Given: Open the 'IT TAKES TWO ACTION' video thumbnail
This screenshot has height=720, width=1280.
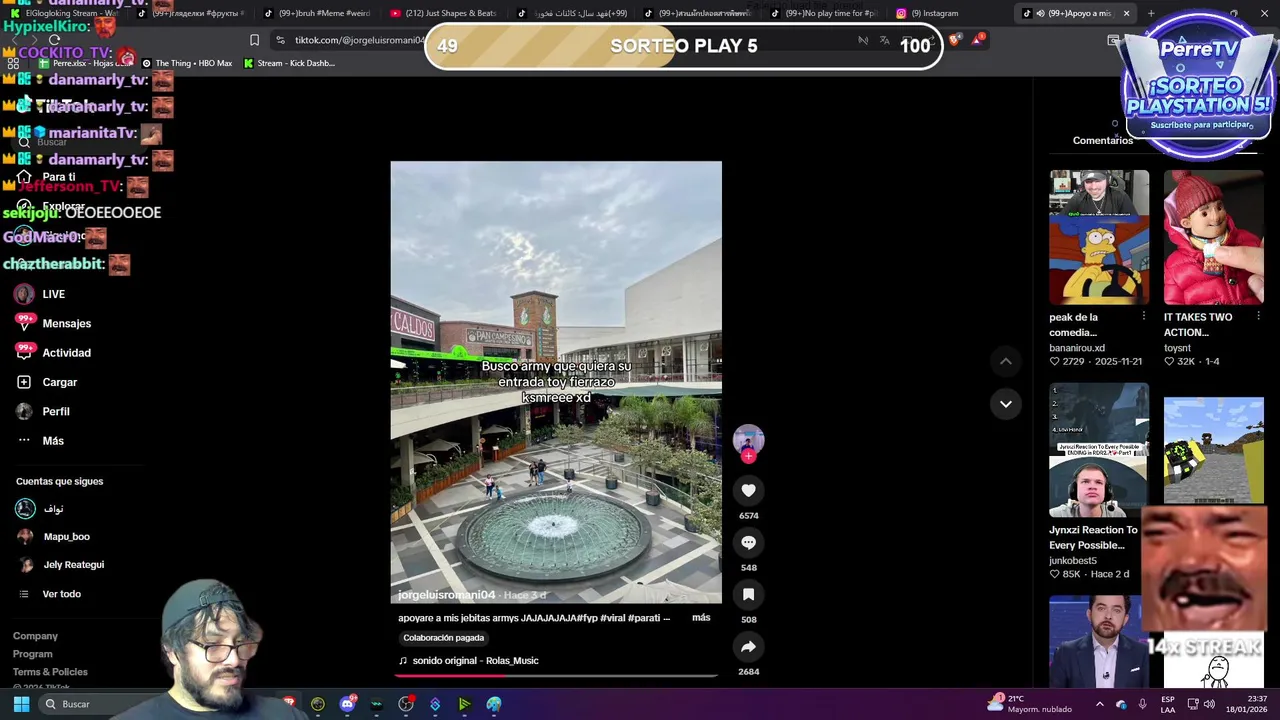Looking at the screenshot, I should (x=1213, y=237).
